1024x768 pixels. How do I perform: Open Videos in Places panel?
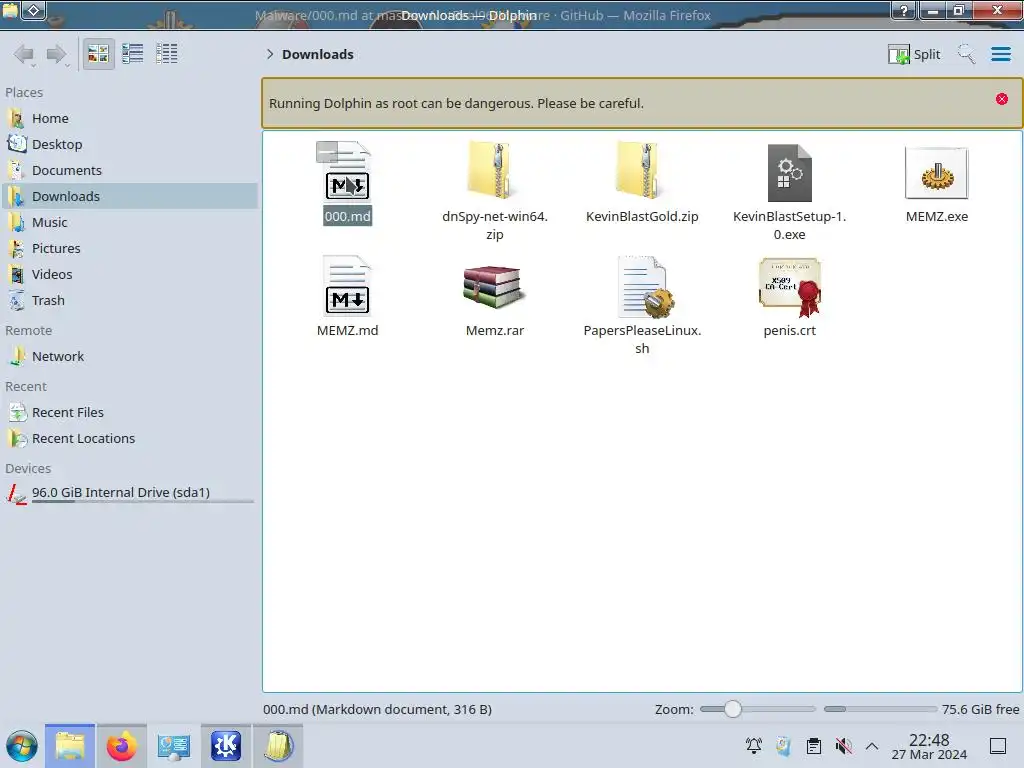pos(129,274)
